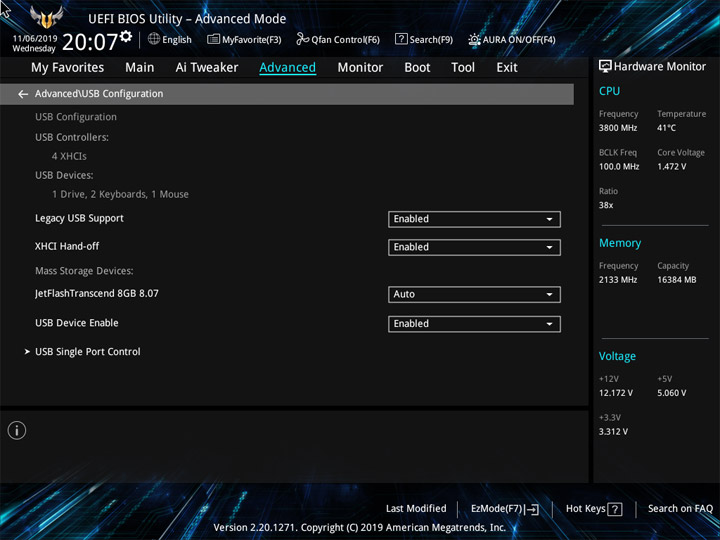Click the USB Devices: label
Viewport: 720px width, 540px height.
64,175
